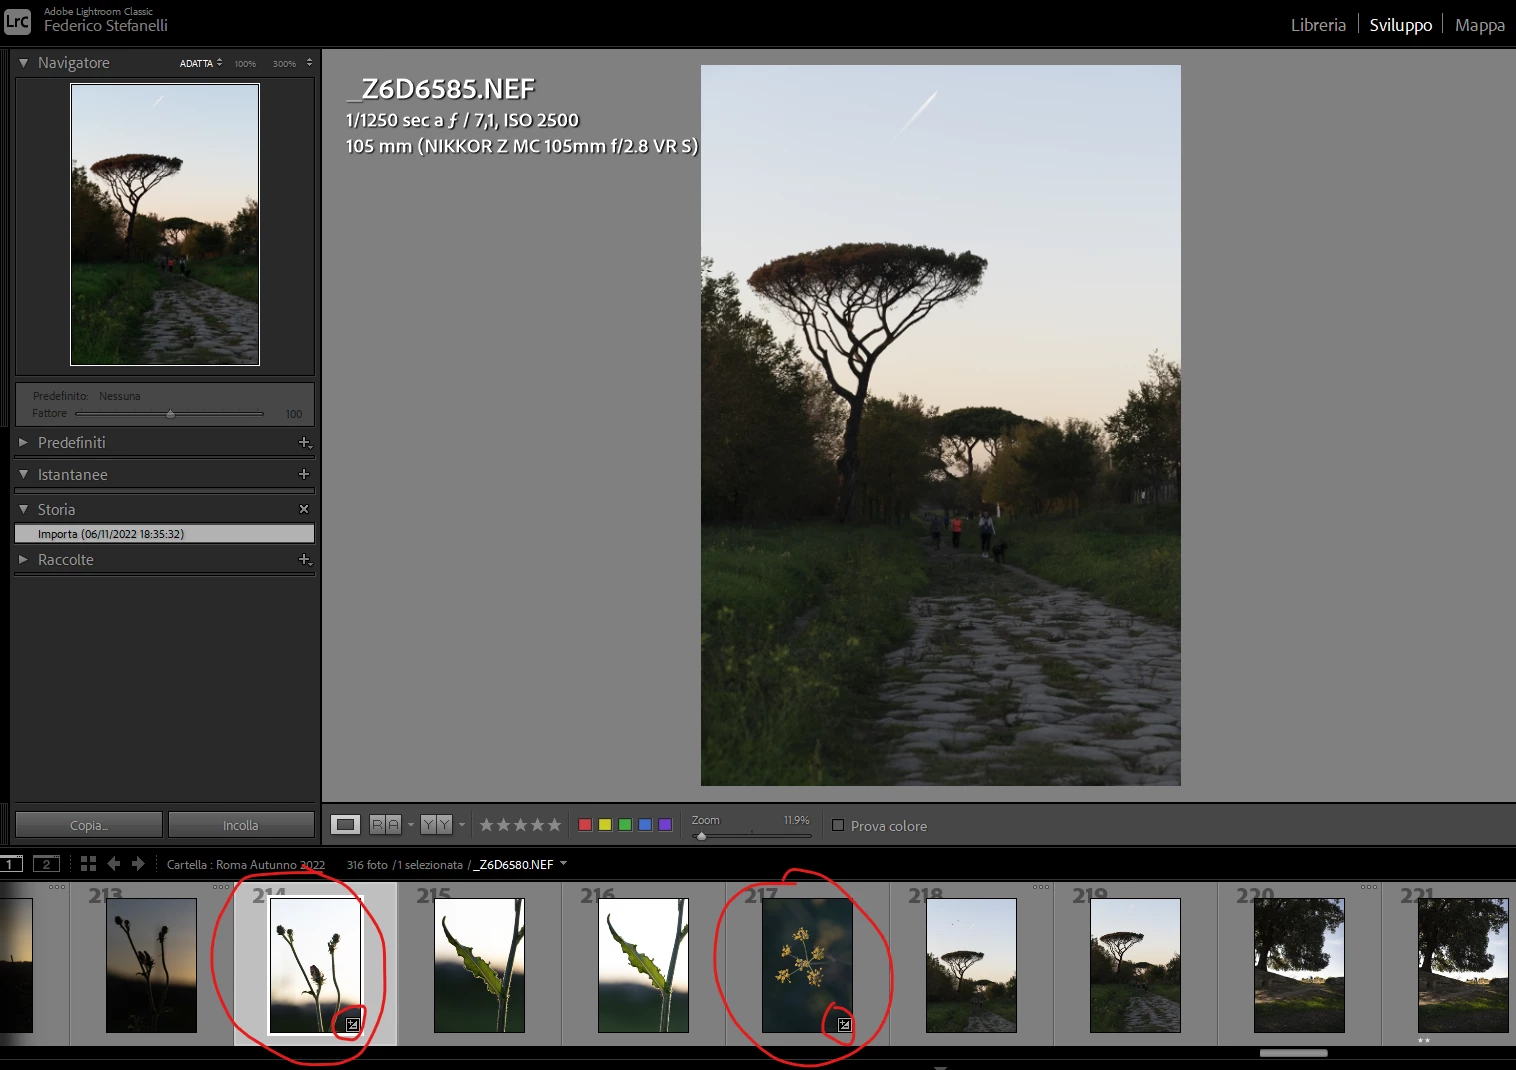This screenshot has width=1516, height=1070.
Task: Apply the blue color label
Action: (x=645, y=825)
